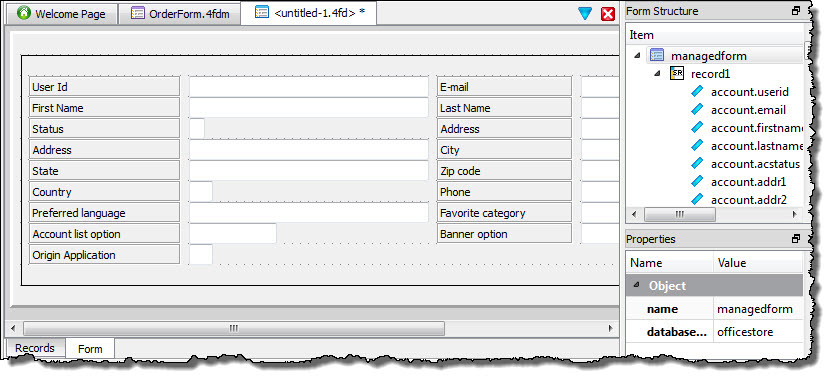
Task: Select the untitled-1.4fd tab
Action: tap(309, 13)
